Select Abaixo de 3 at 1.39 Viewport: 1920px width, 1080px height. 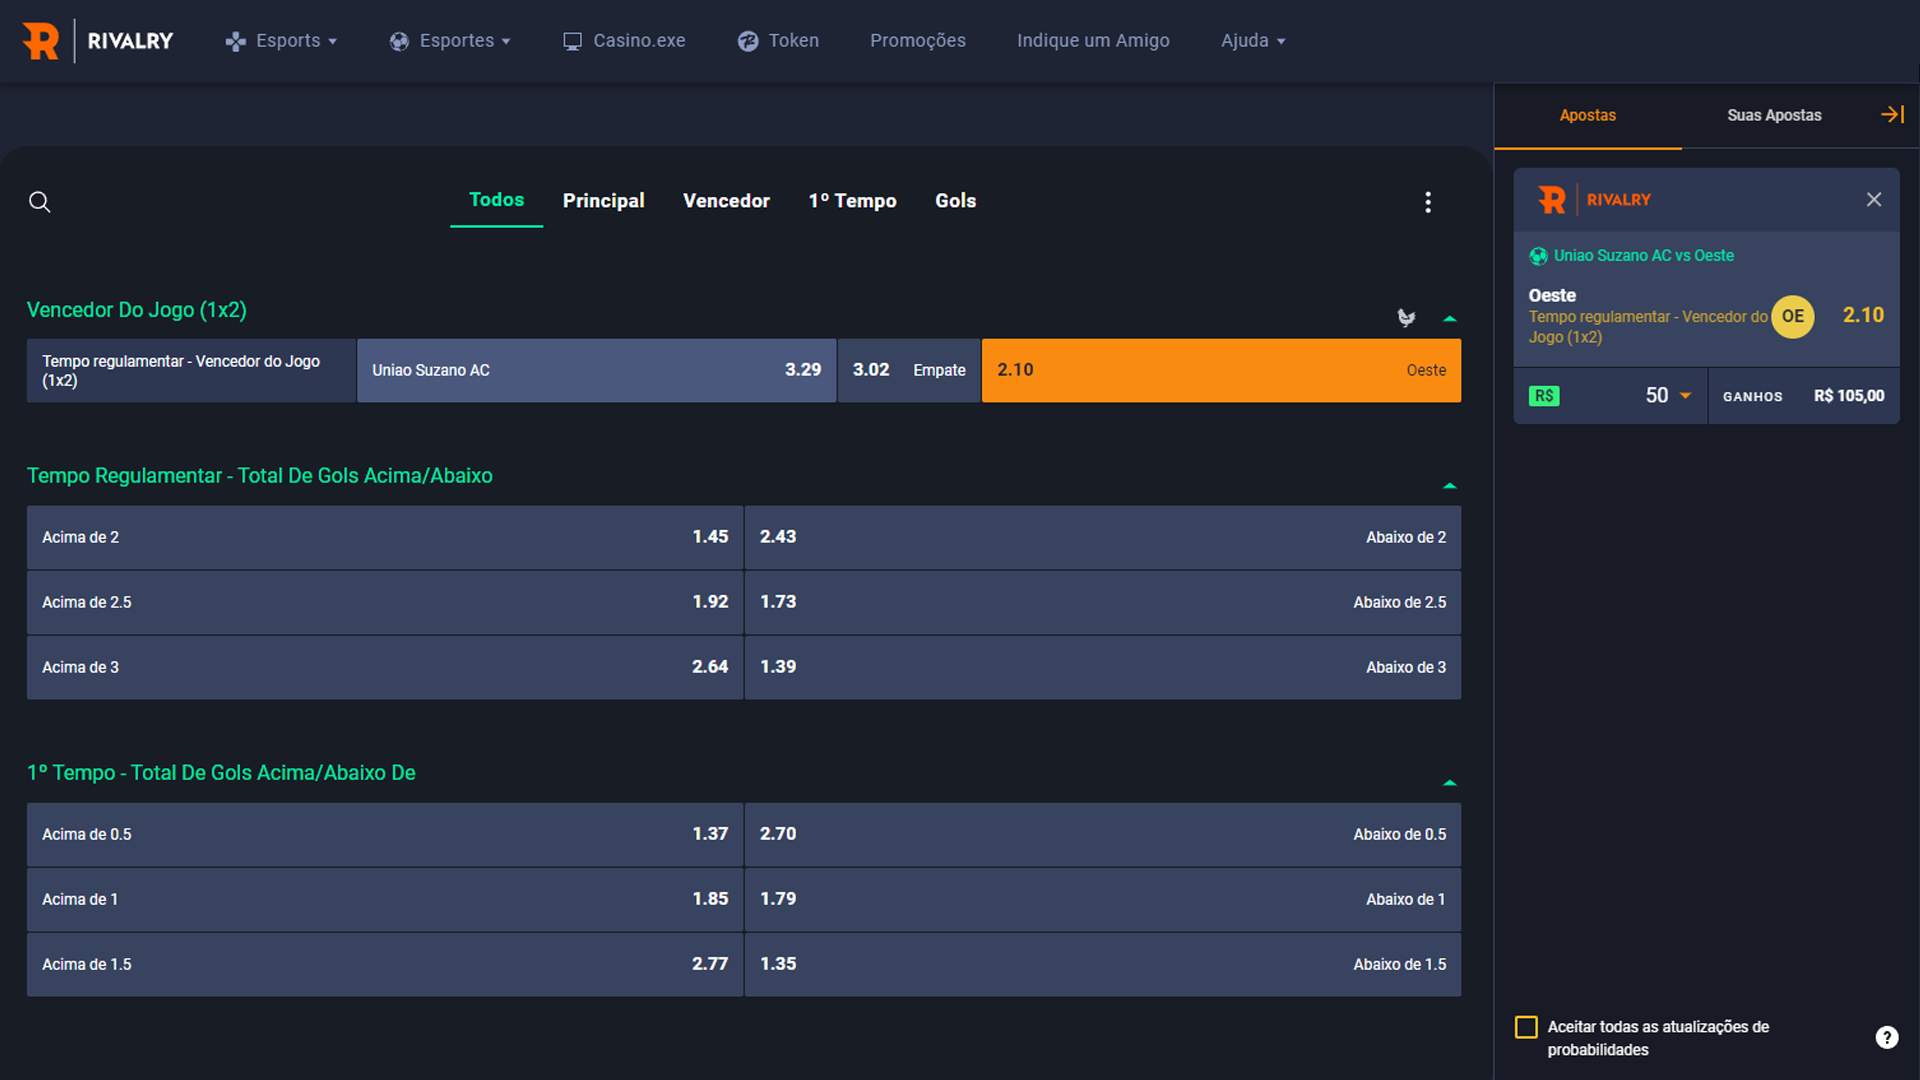click(1103, 667)
